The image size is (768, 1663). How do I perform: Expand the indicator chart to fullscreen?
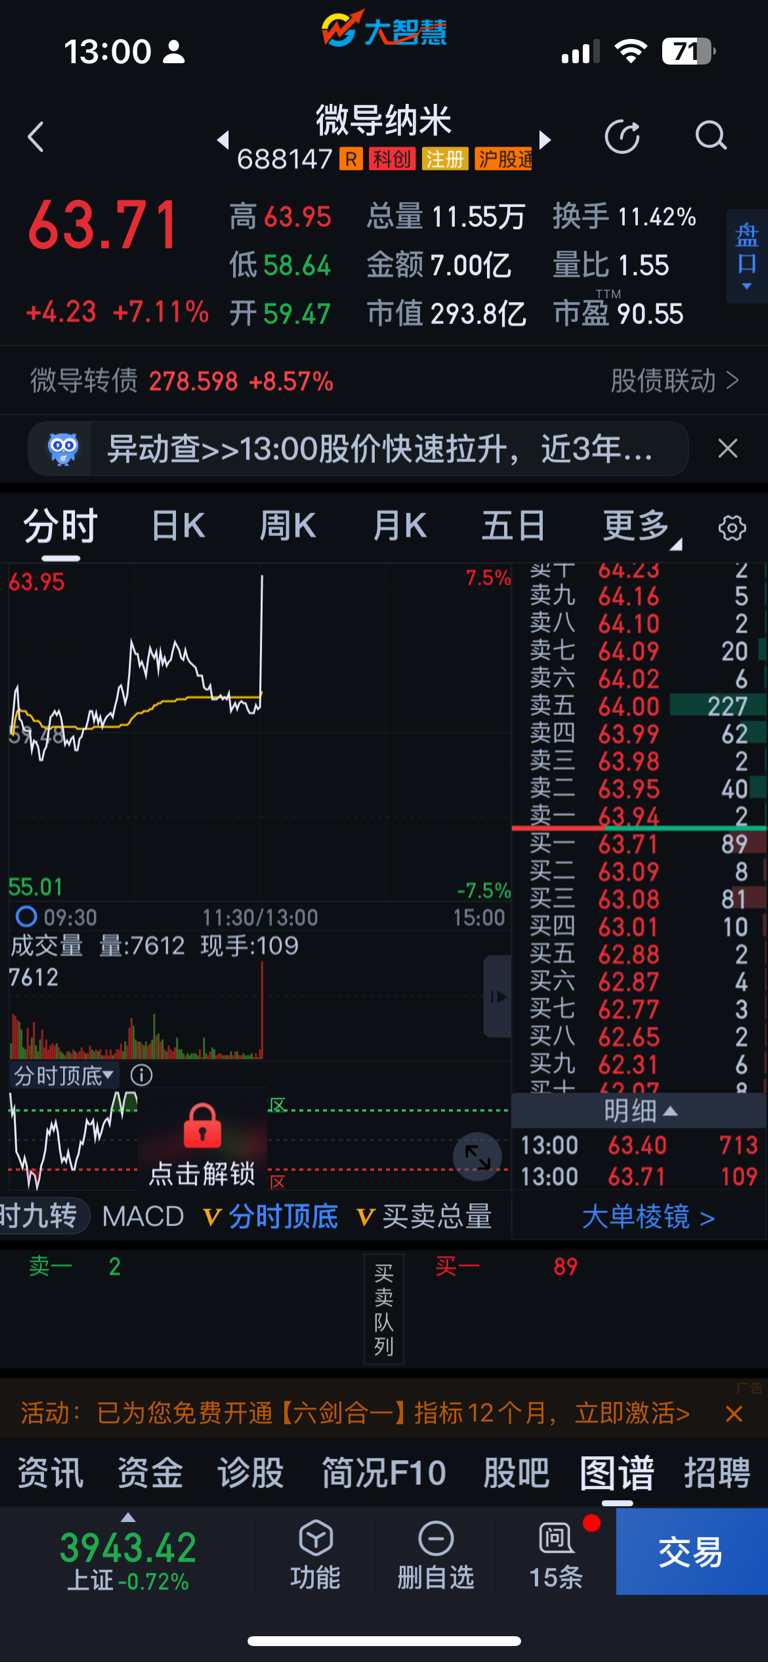coord(478,1158)
